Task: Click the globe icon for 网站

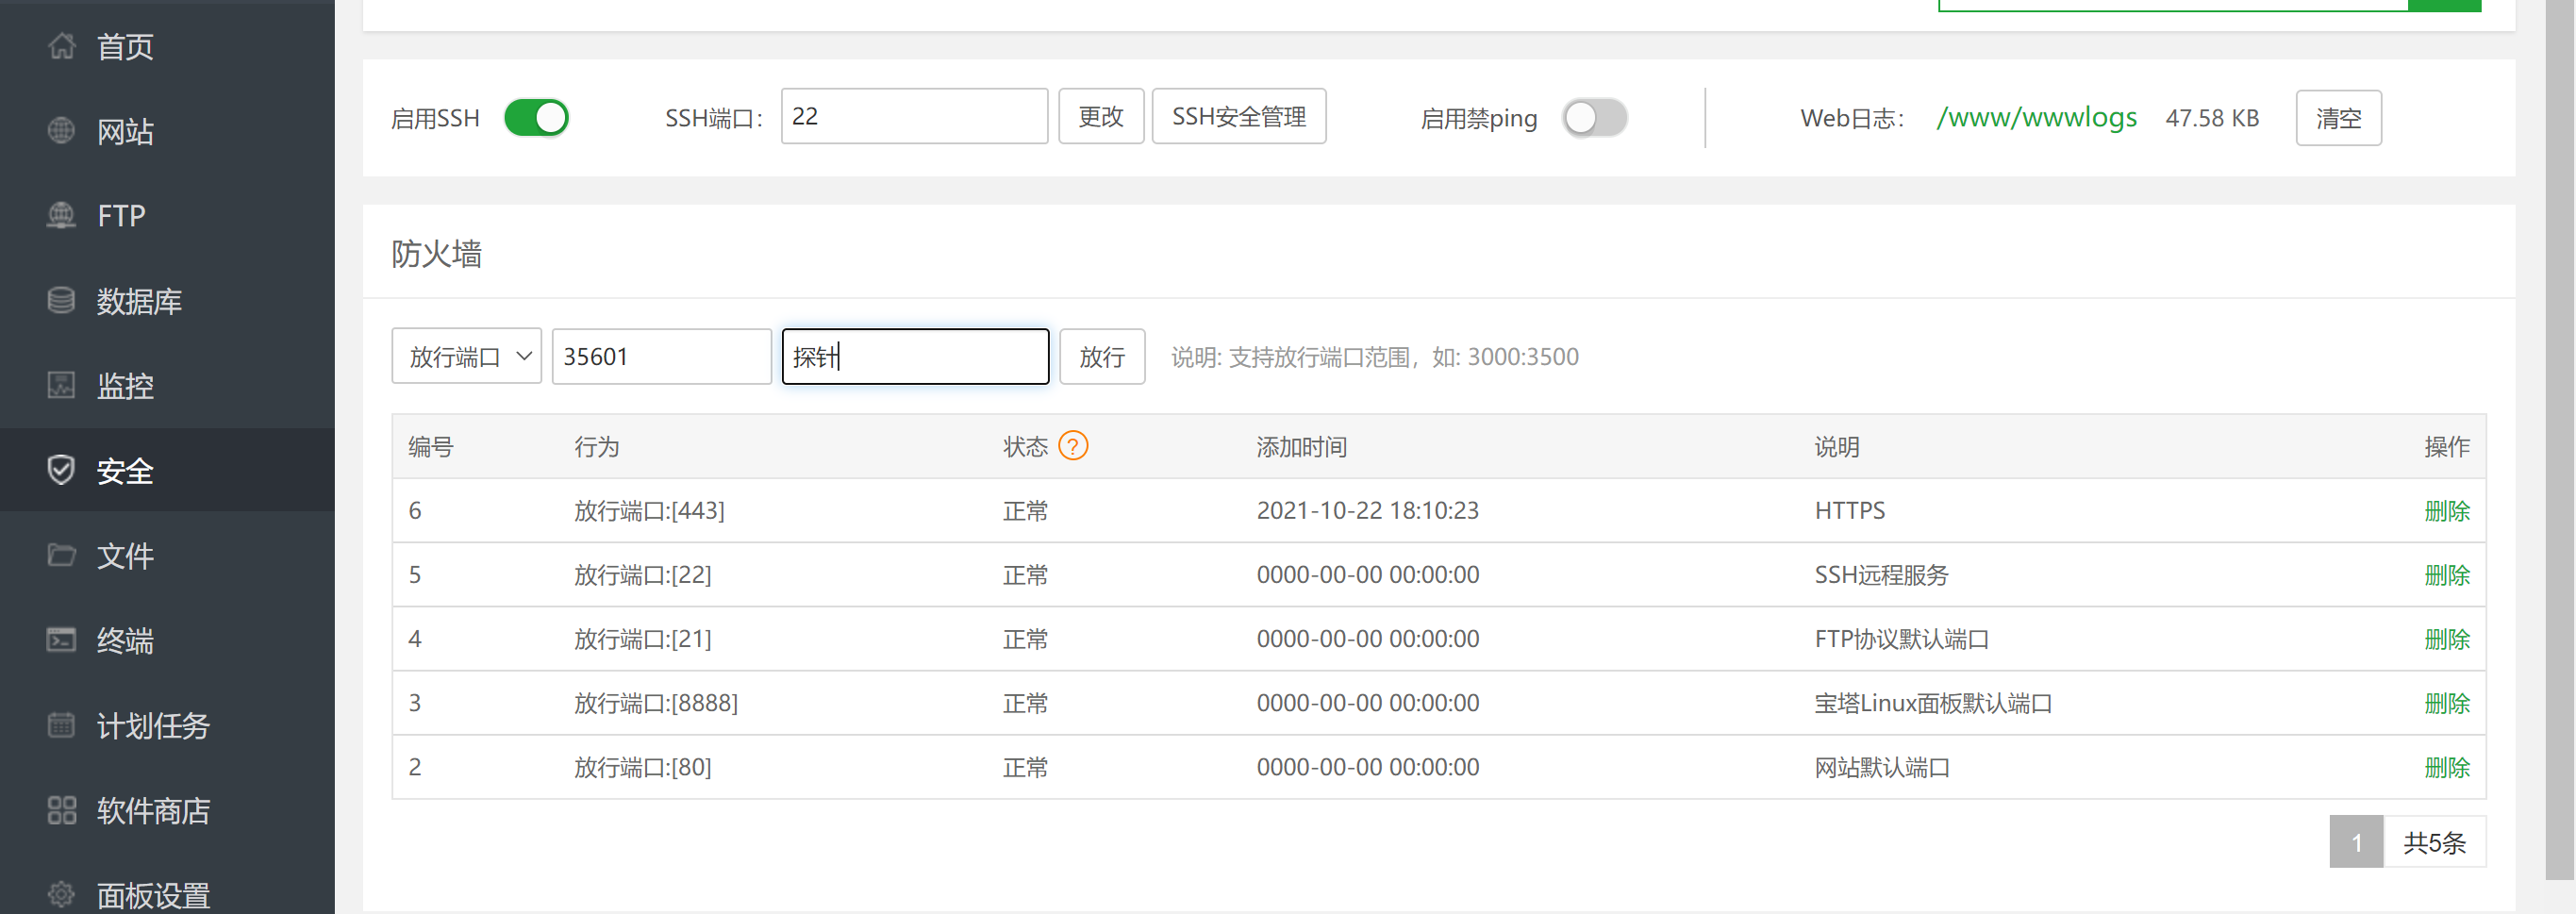Action: pyautogui.click(x=62, y=131)
